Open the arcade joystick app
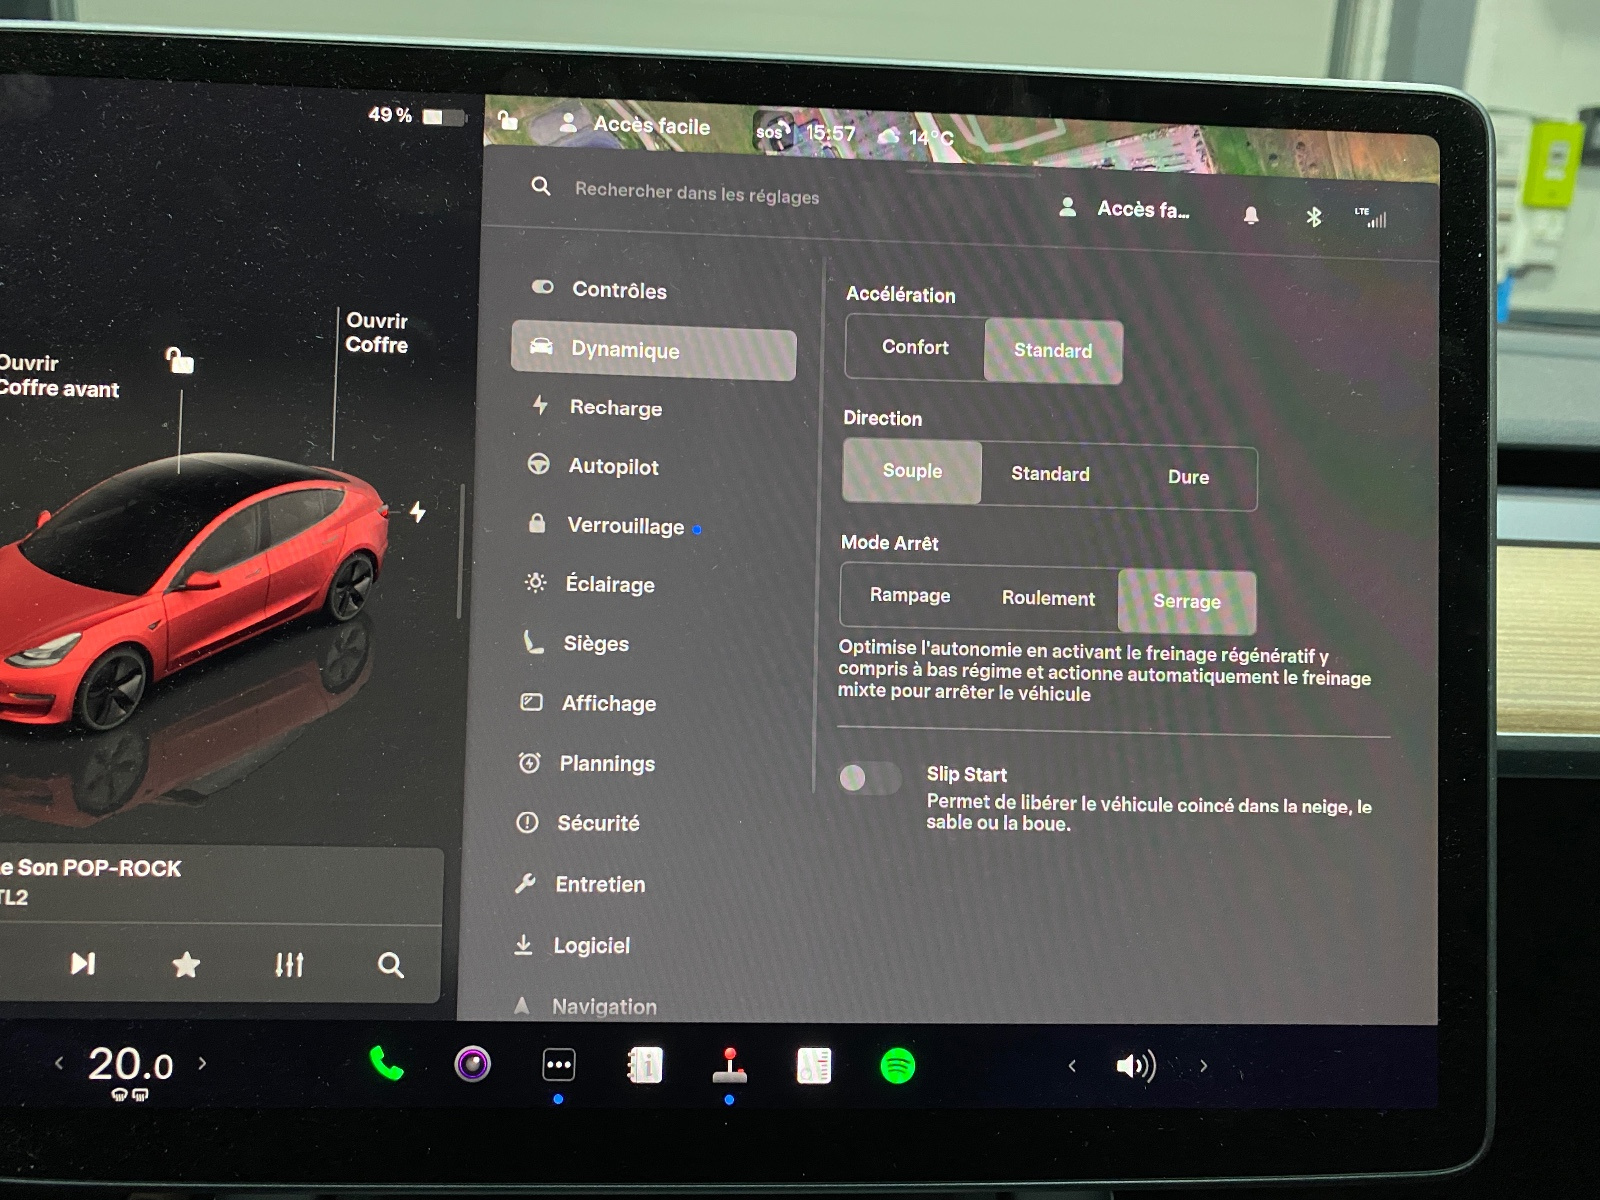 pos(730,1066)
